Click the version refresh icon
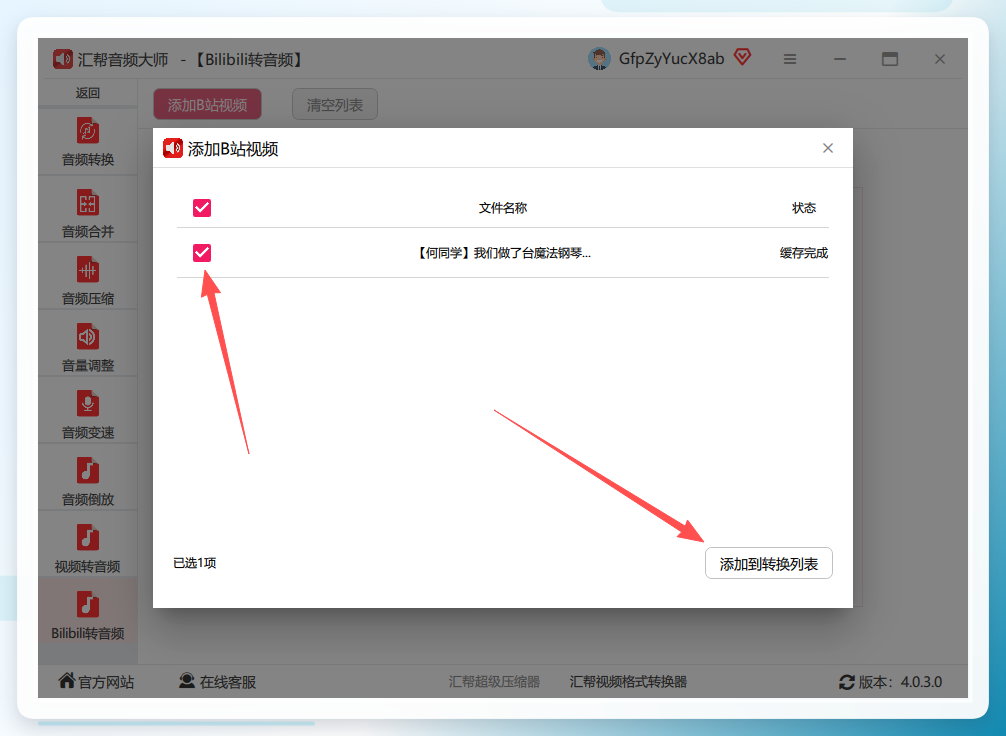Image resolution: width=1006 pixels, height=736 pixels. pos(846,682)
